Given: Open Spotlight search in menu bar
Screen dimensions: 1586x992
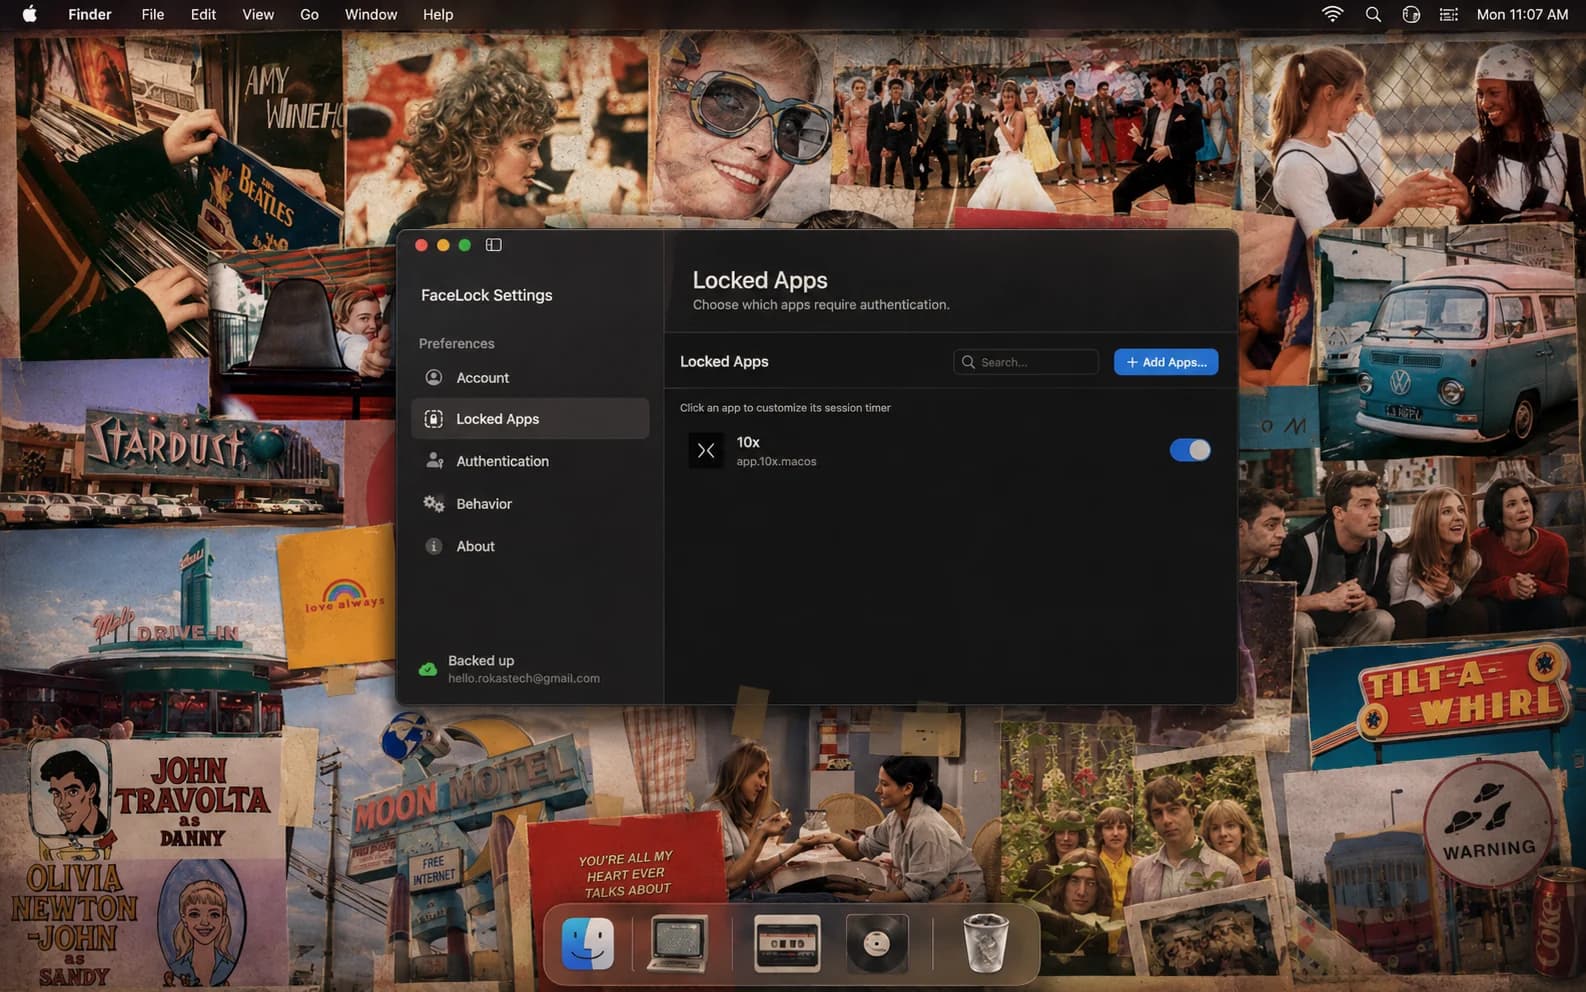Looking at the screenshot, I should (1373, 14).
